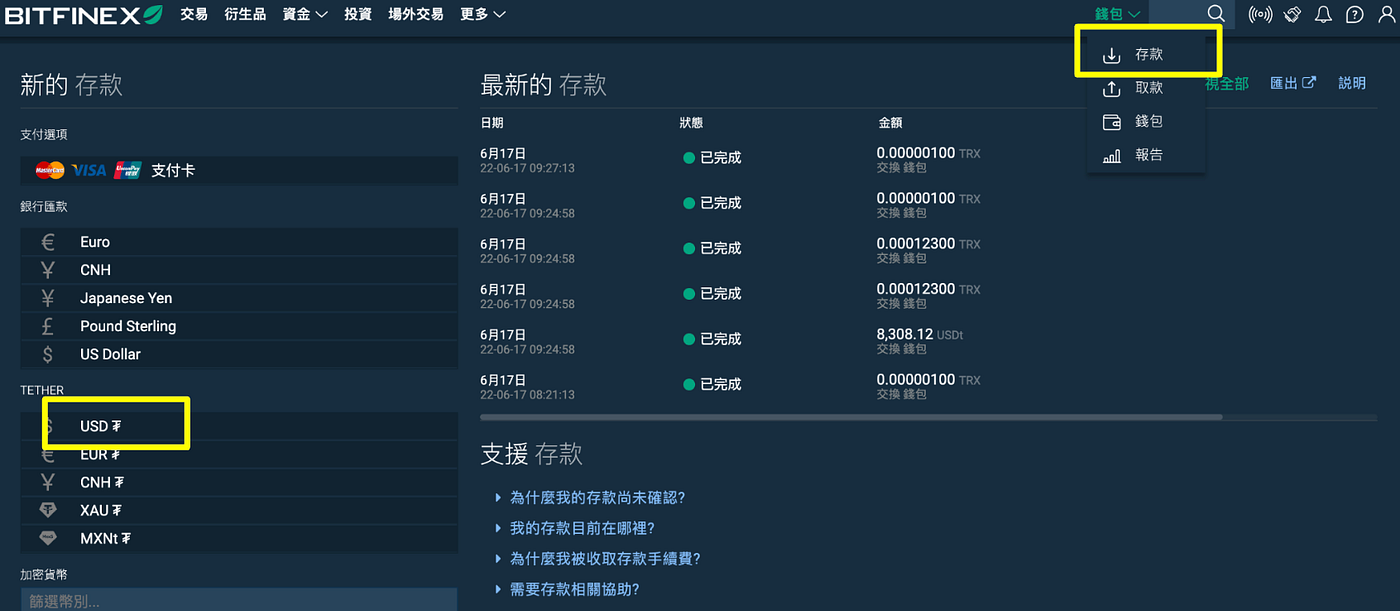The height and width of the screenshot is (611, 1400).
Task: Click the wallet icon beside 錢包 in dropdown
Action: [1111, 122]
